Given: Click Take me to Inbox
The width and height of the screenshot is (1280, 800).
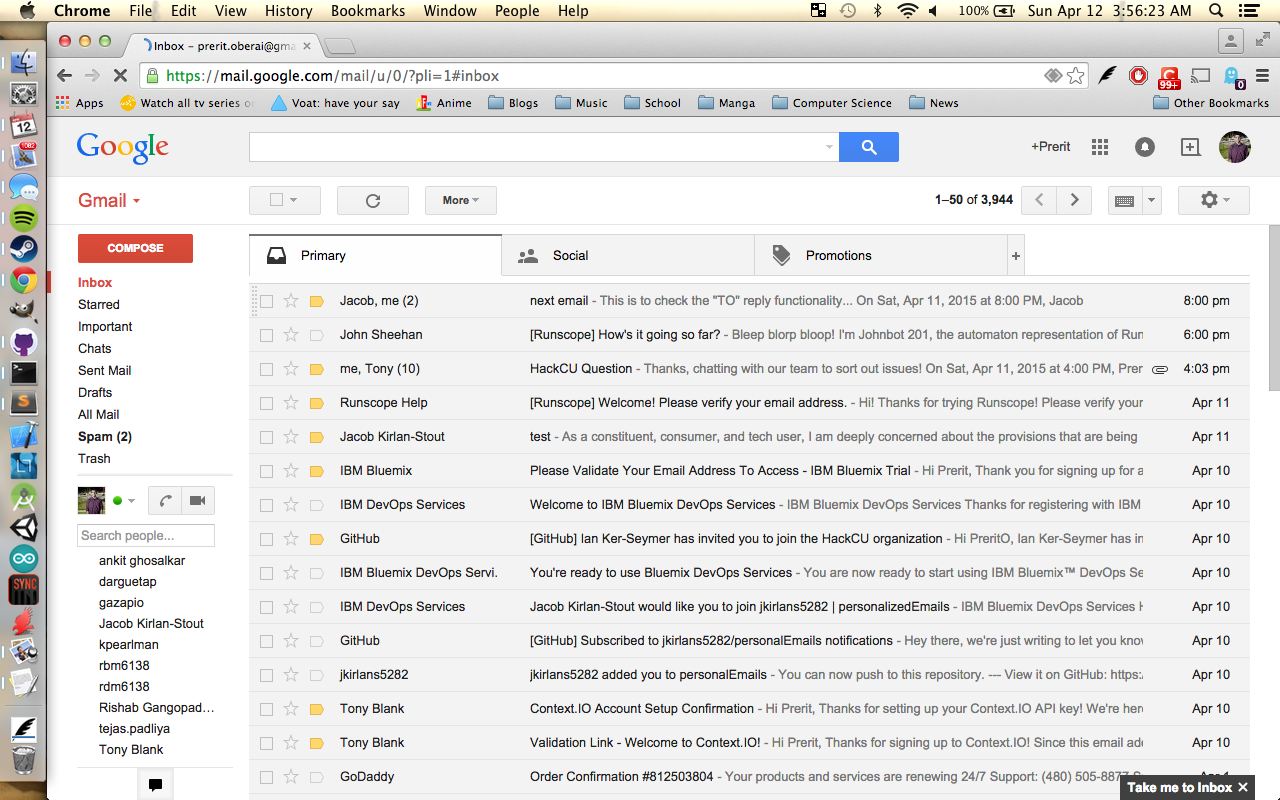Looking at the screenshot, I should (x=1180, y=787).
